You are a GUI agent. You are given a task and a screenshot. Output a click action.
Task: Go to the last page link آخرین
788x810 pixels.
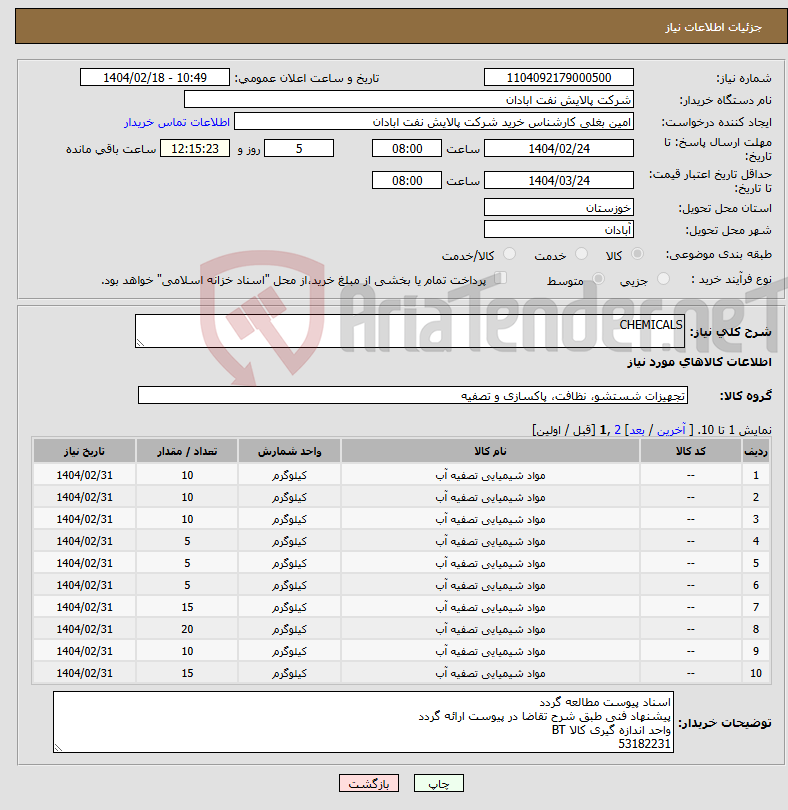coord(671,430)
